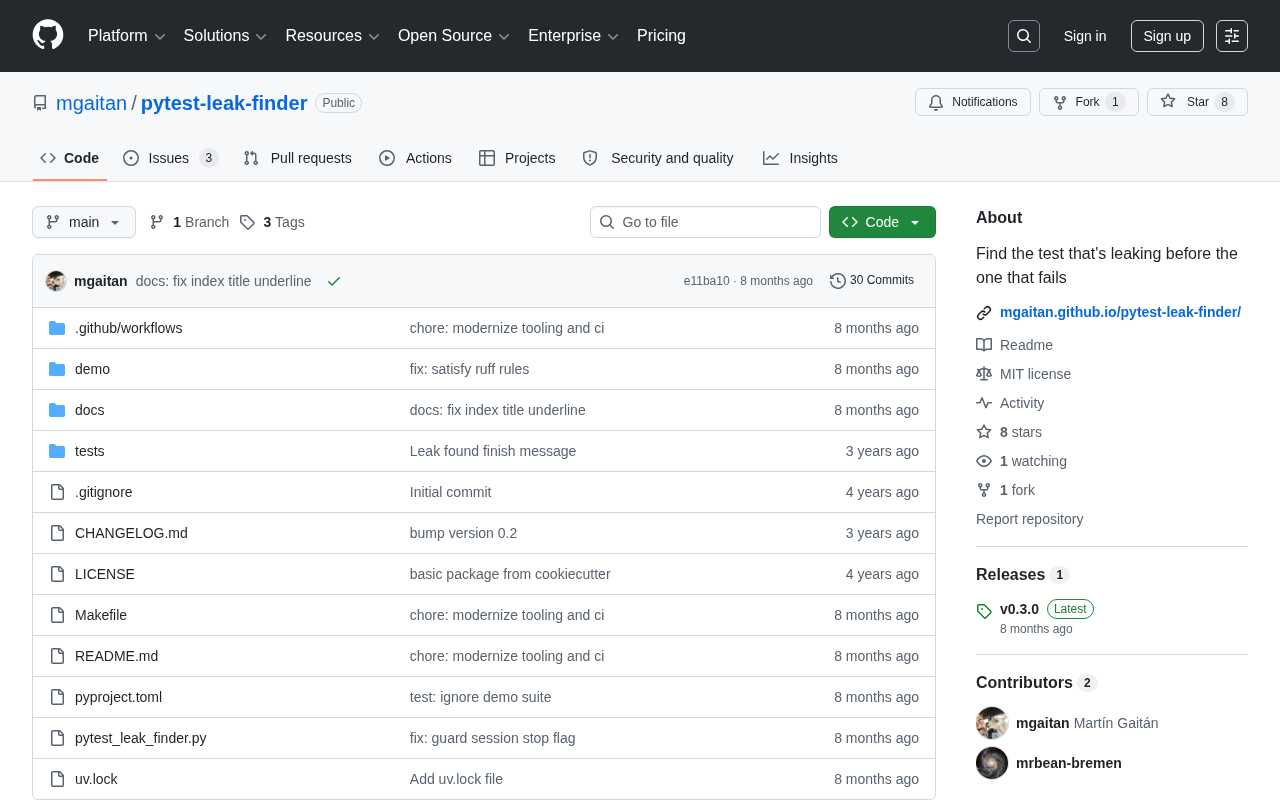Open appearance settings sliders icon
Image resolution: width=1280 pixels, height=800 pixels.
click(x=1232, y=36)
